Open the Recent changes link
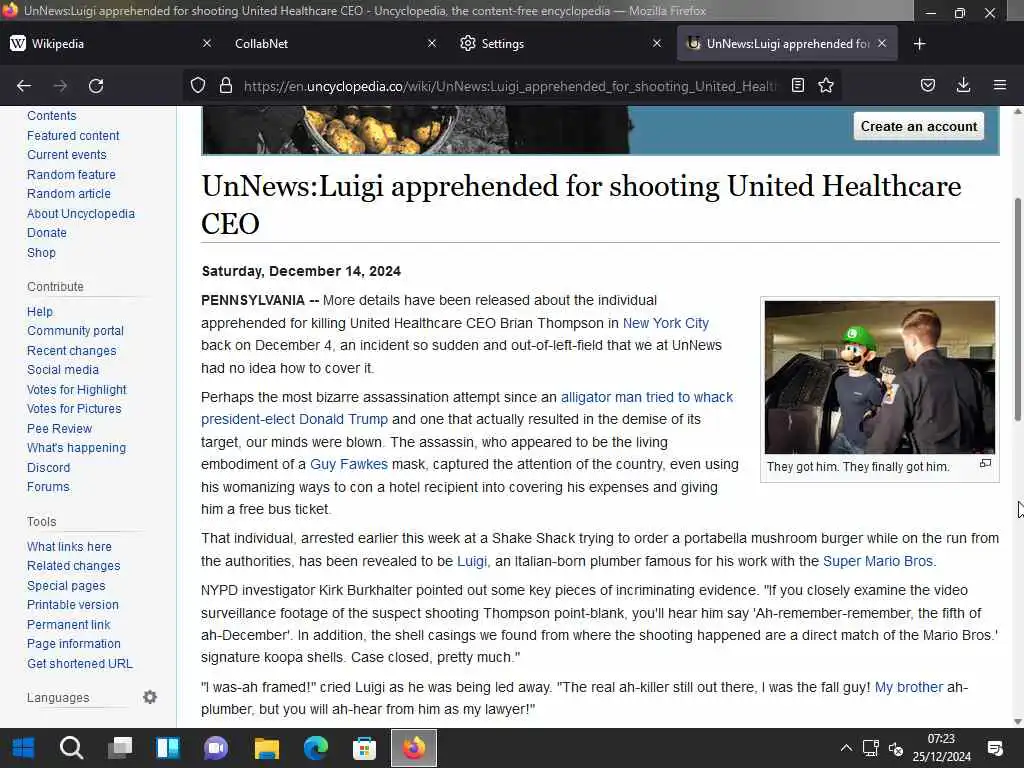Viewport: 1024px width, 768px height. (x=72, y=351)
